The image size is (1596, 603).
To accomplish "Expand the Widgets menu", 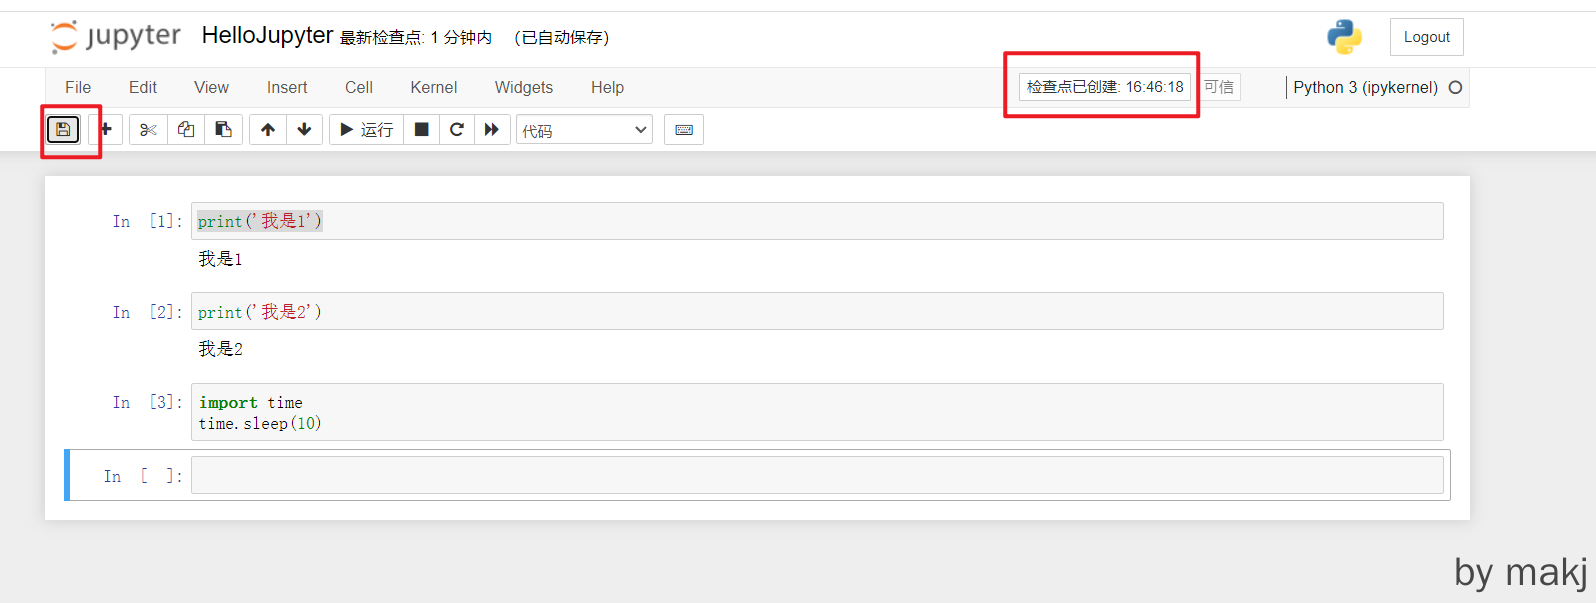I will click(x=523, y=88).
